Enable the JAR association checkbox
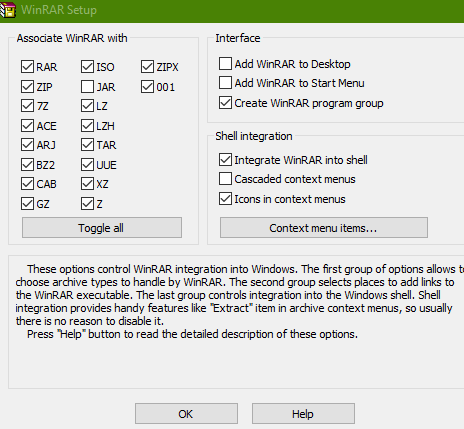The width and height of the screenshot is (464, 429). click(87, 87)
